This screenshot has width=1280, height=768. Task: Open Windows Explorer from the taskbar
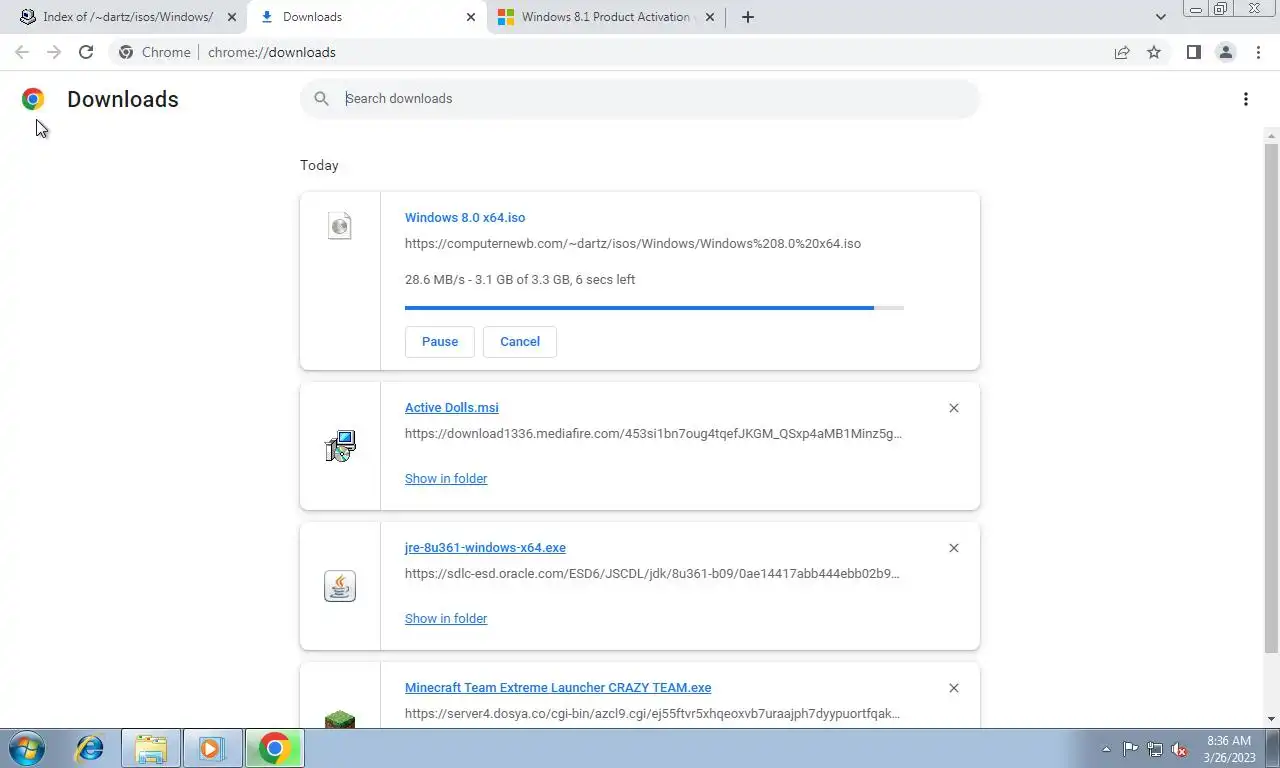click(151, 748)
